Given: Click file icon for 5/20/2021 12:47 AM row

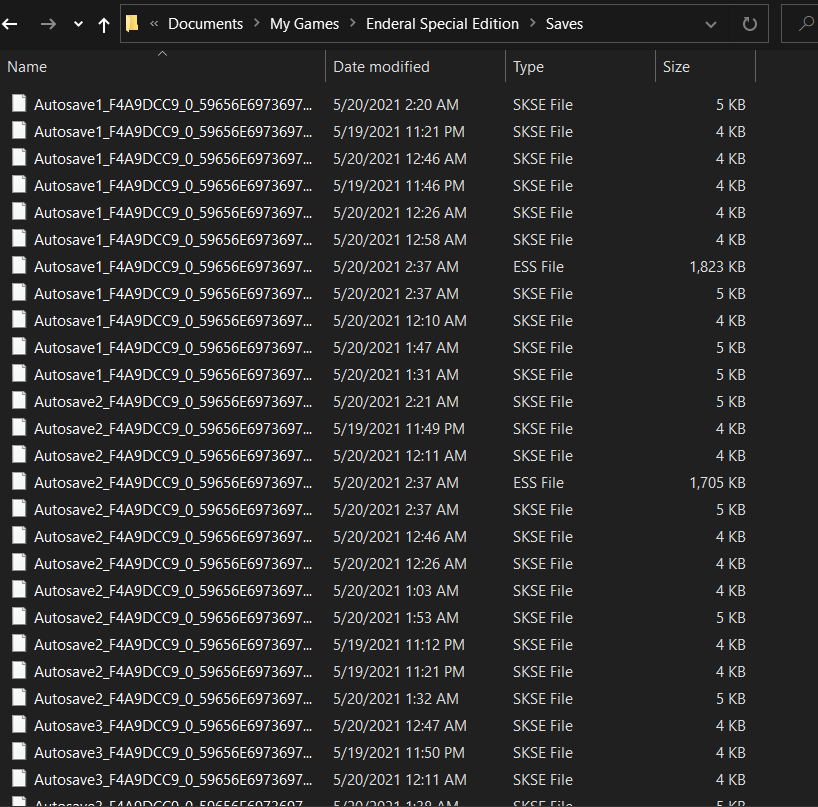Looking at the screenshot, I should [19, 724].
